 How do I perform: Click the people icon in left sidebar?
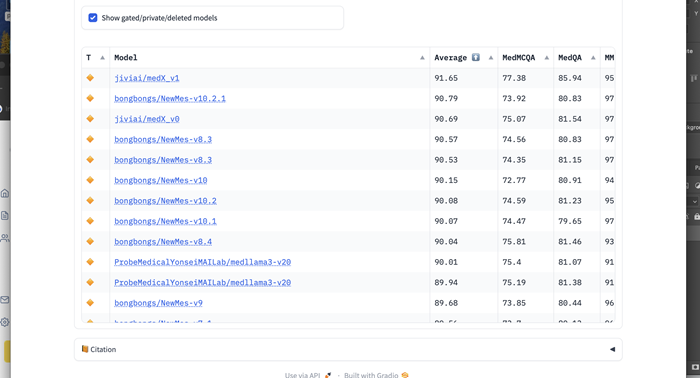click(5, 238)
